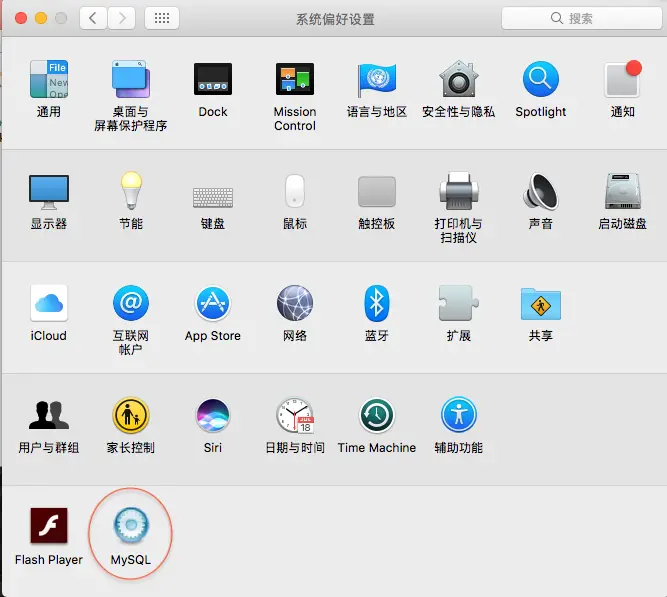Open the MySQL preferences pane

[131, 526]
